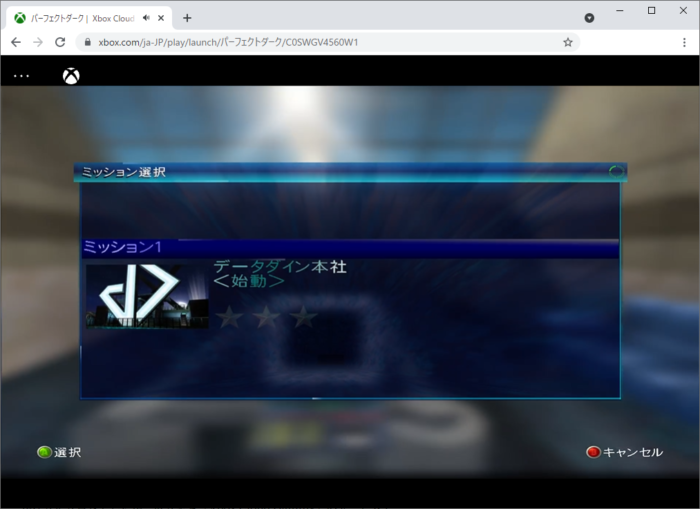Choose the データダイン本社 mission title
This screenshot has height=509, width=700.
[x=280, y=267]
